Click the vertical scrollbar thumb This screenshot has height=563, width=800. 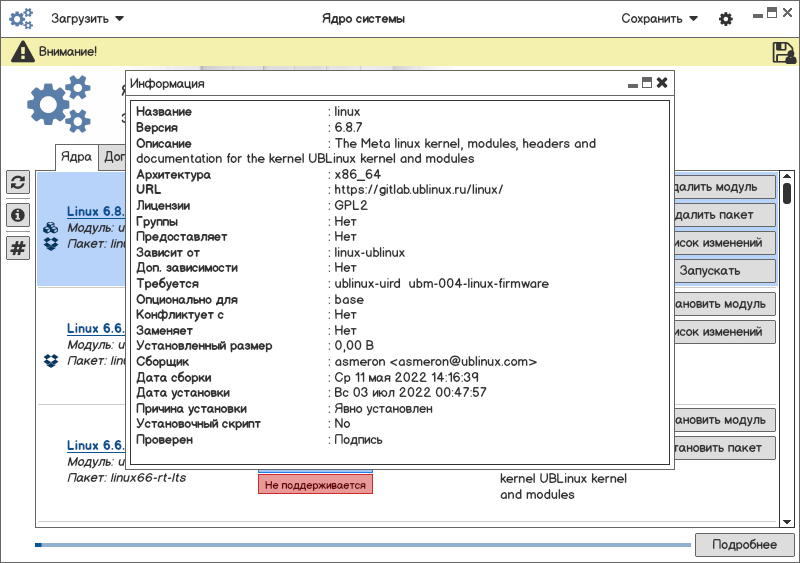click(787, 193)
